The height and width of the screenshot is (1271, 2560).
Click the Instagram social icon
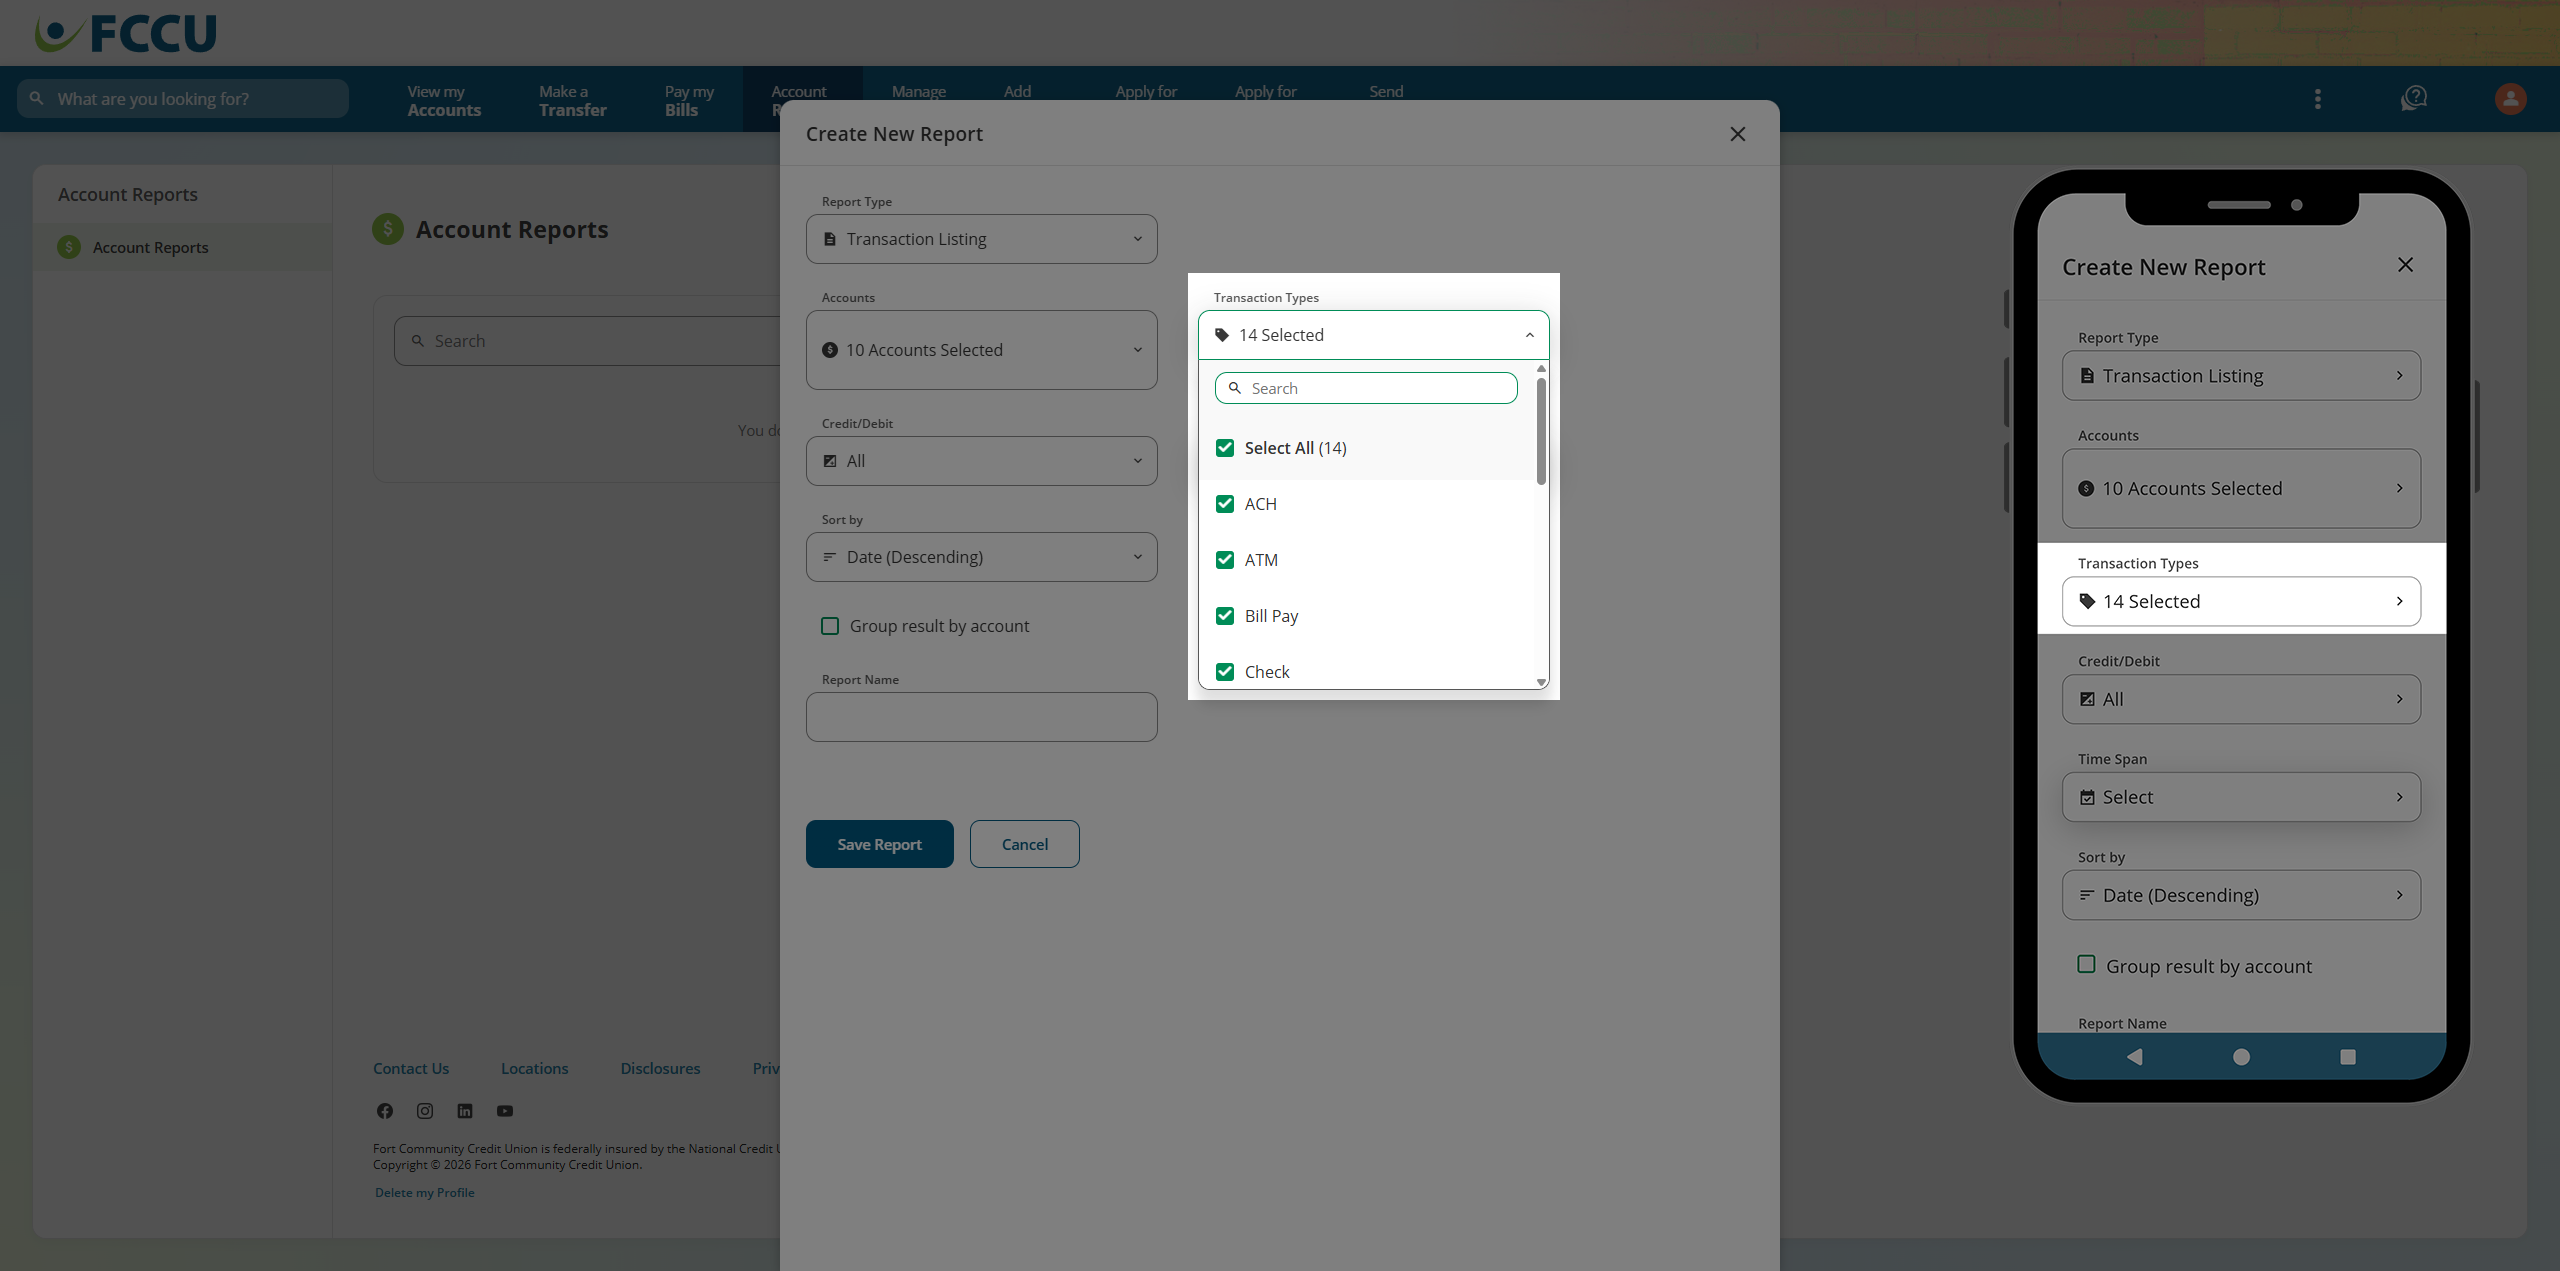click(x=425, y=1111)
